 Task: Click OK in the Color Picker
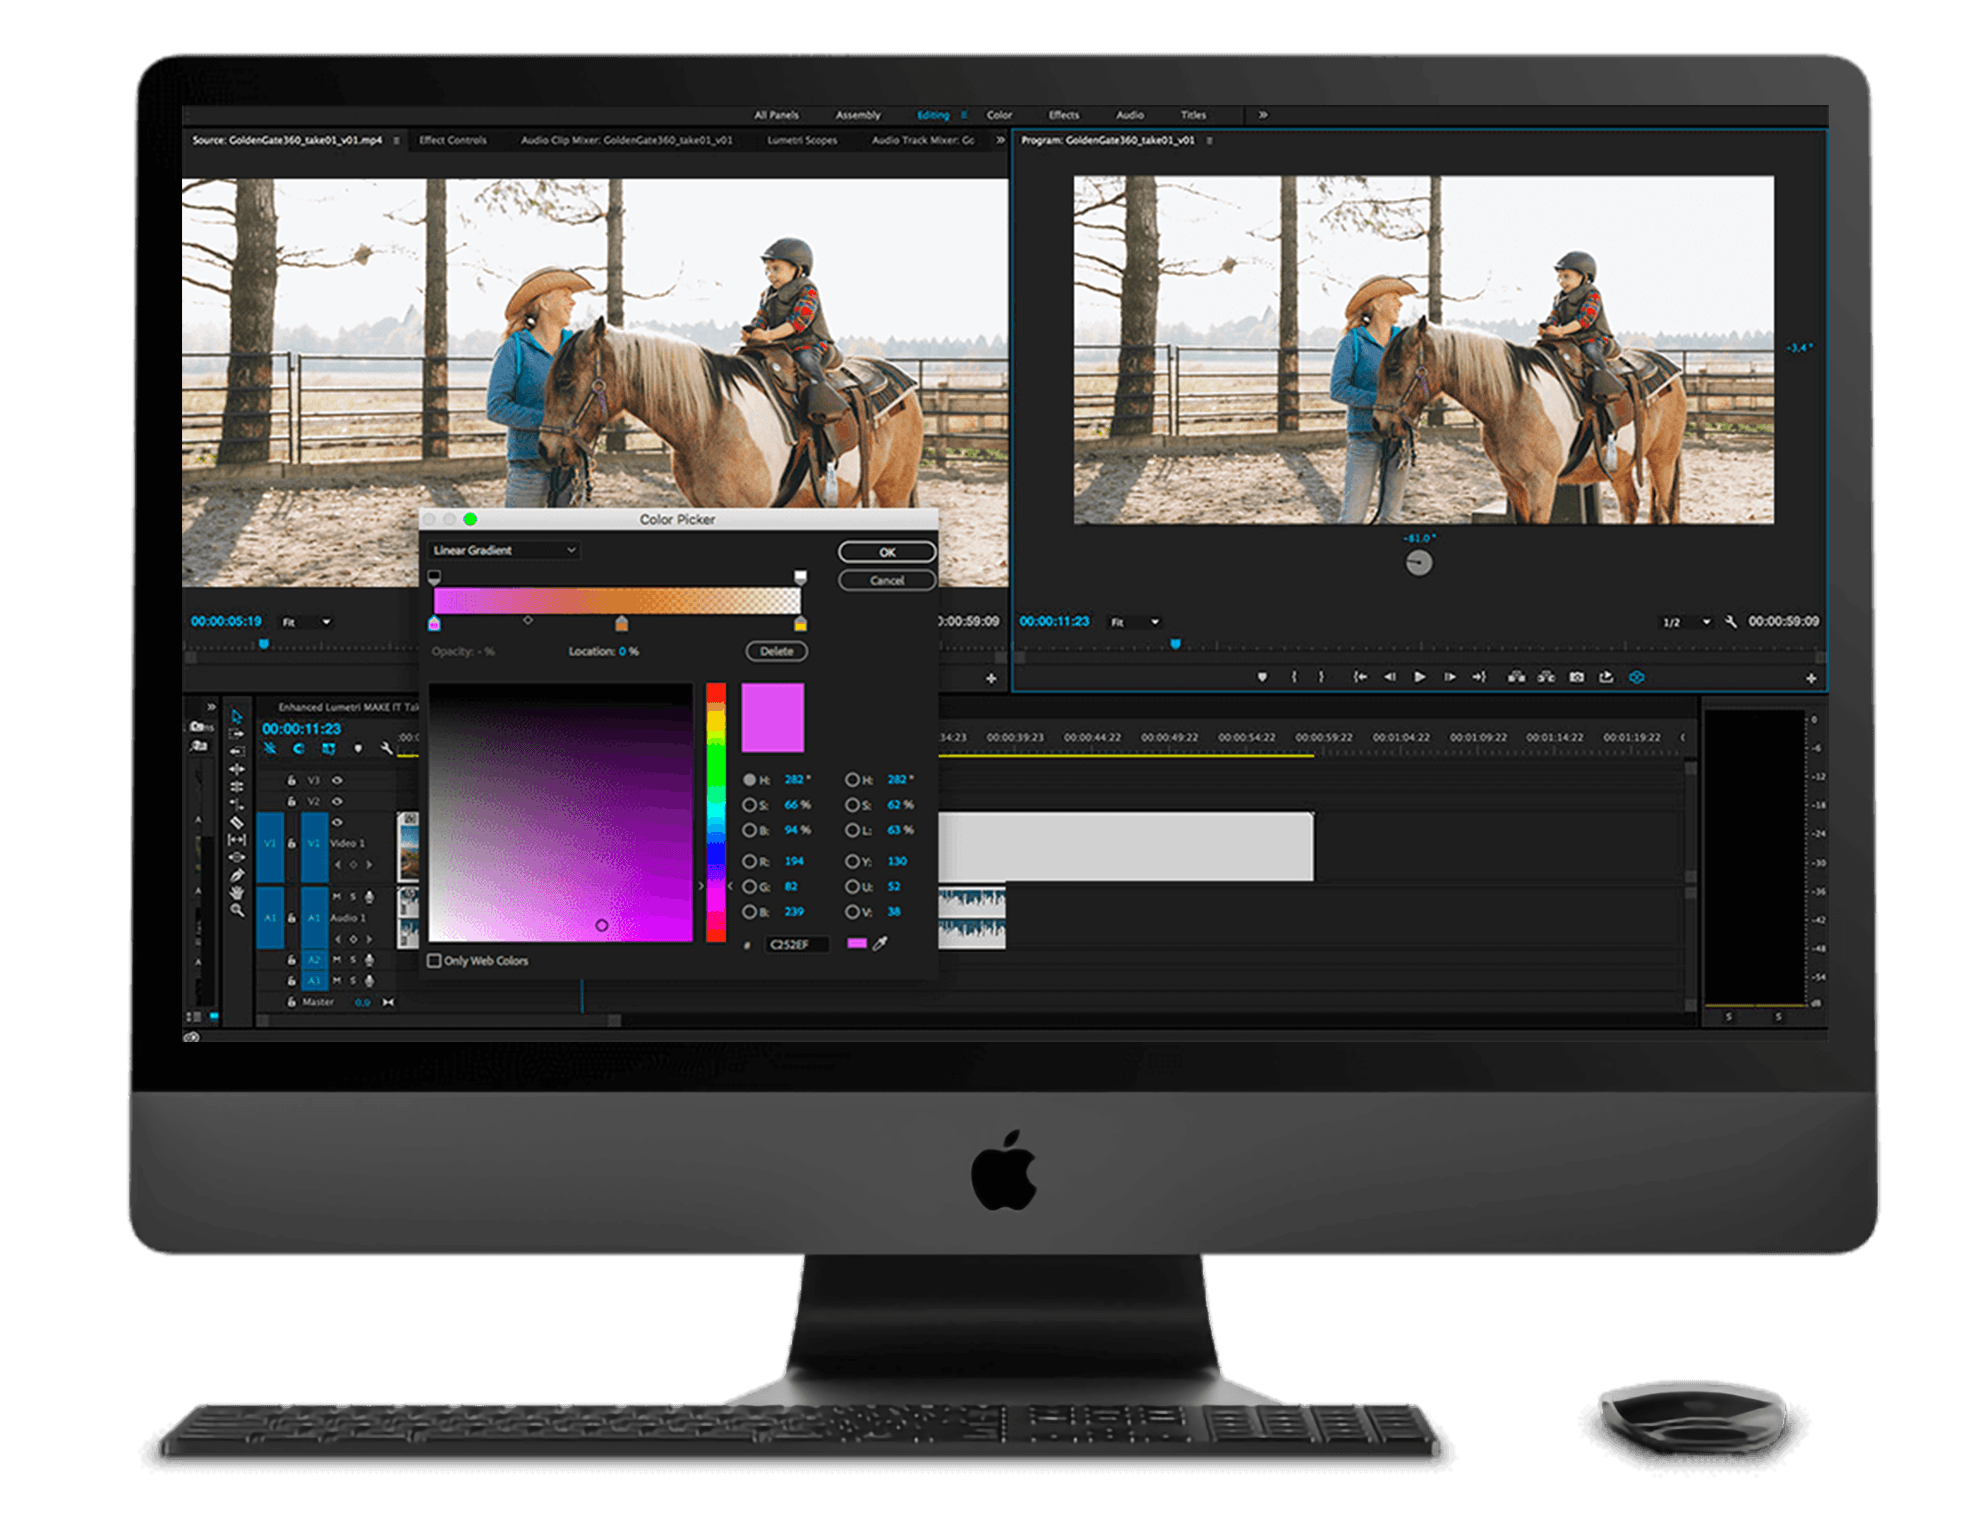tap(886, 552)
